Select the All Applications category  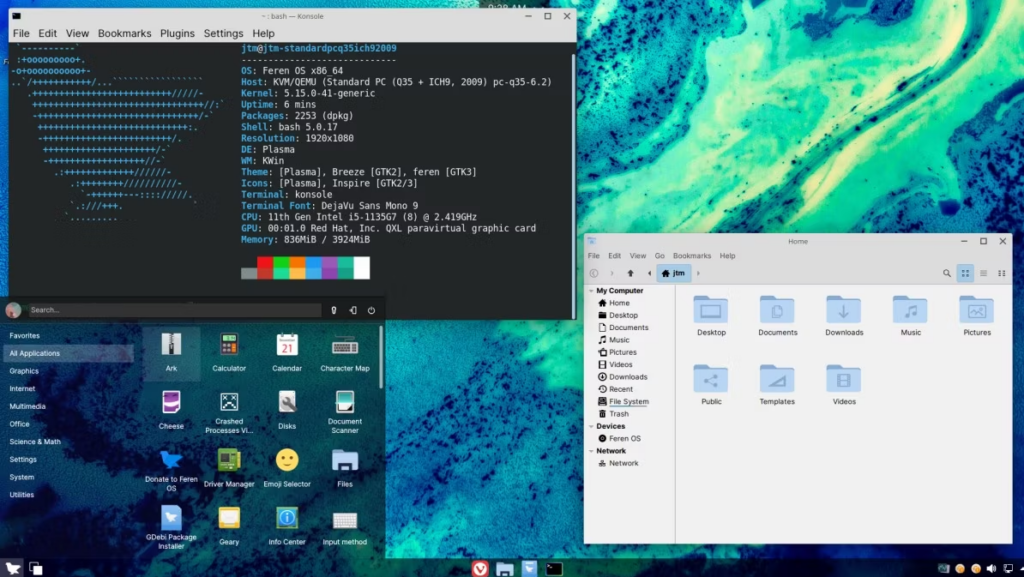[x=68, y=353]
